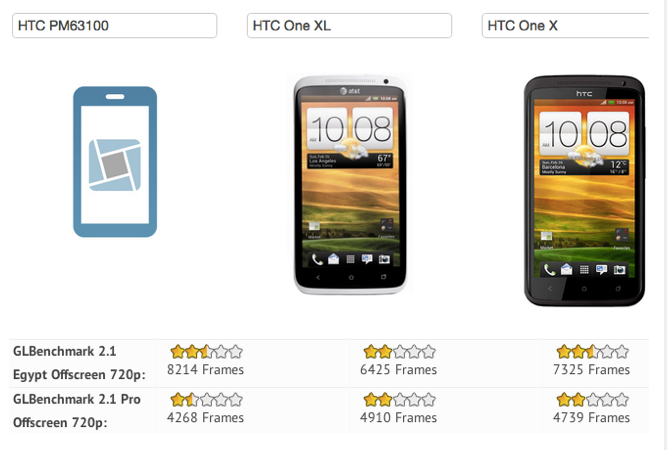
Task: Open the white HTC One XL phone image
Action: [350, 185]
